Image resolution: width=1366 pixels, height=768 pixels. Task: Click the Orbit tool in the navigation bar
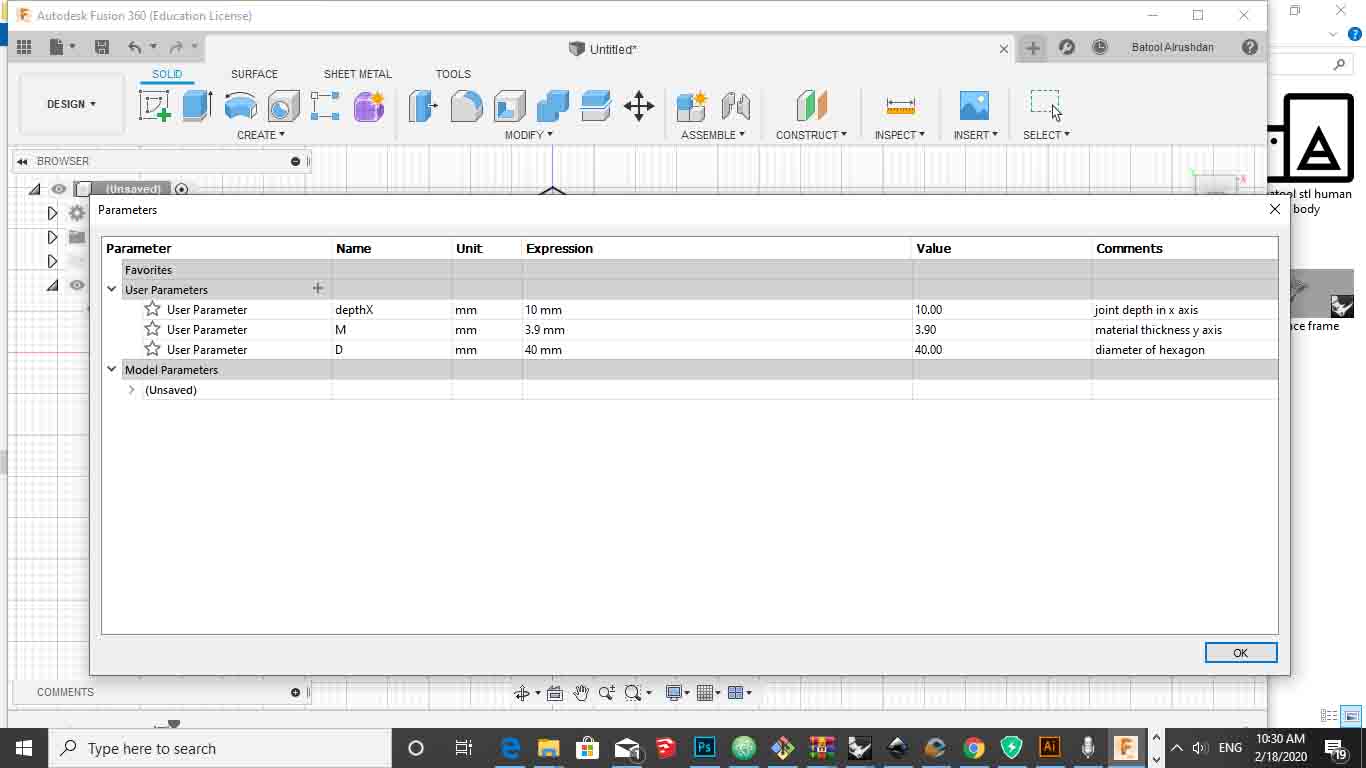pos(521,693)
